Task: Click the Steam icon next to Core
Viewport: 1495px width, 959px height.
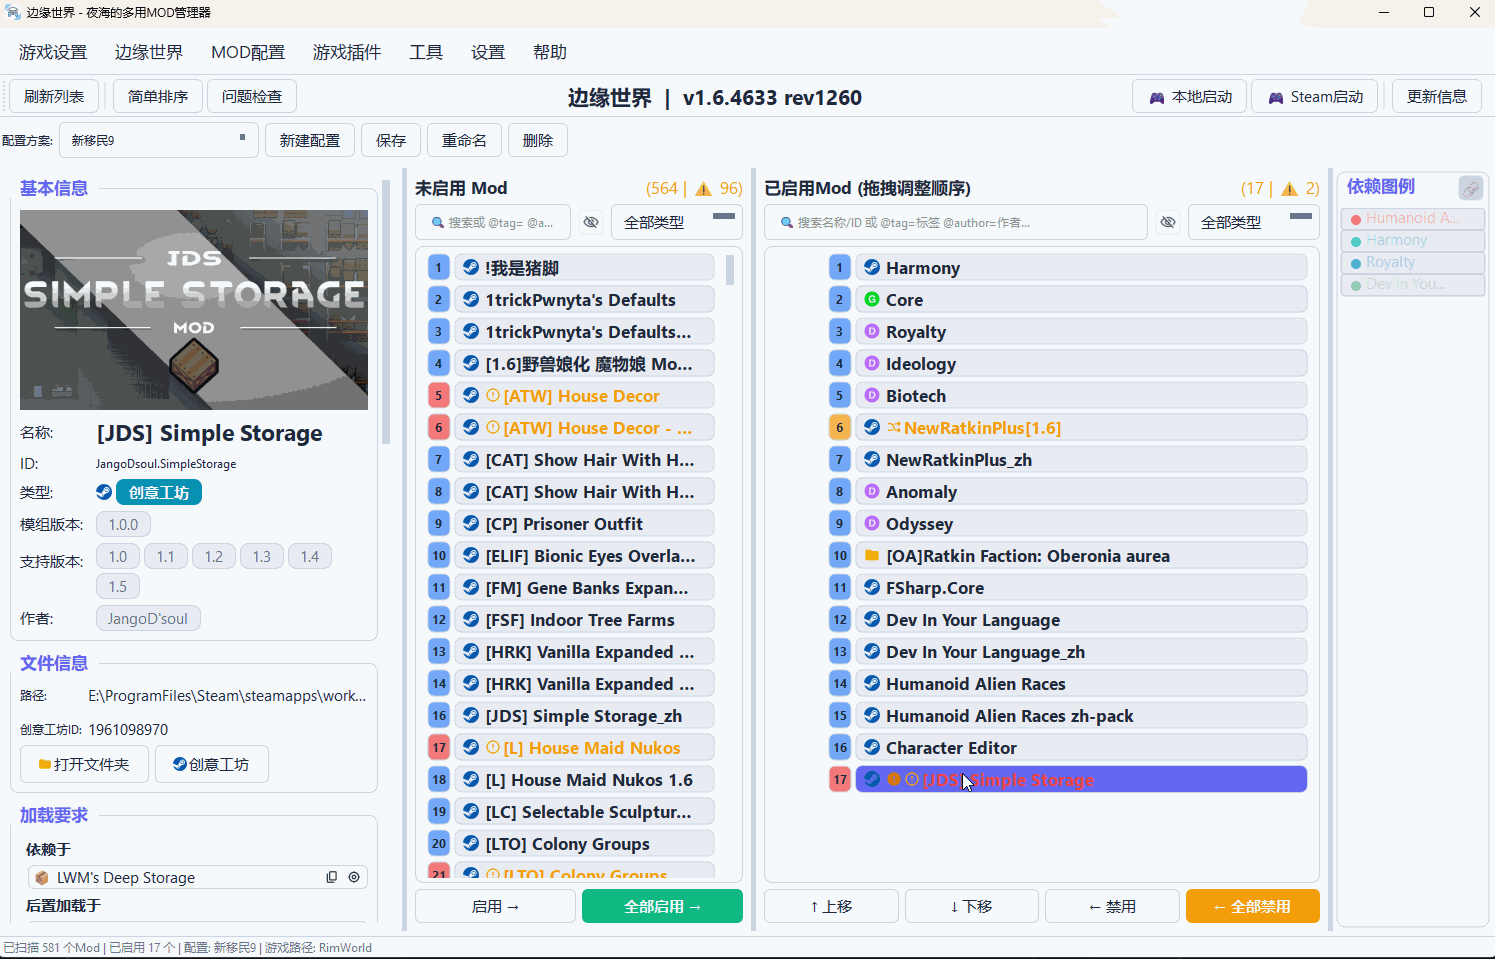Action: [871, 299]
